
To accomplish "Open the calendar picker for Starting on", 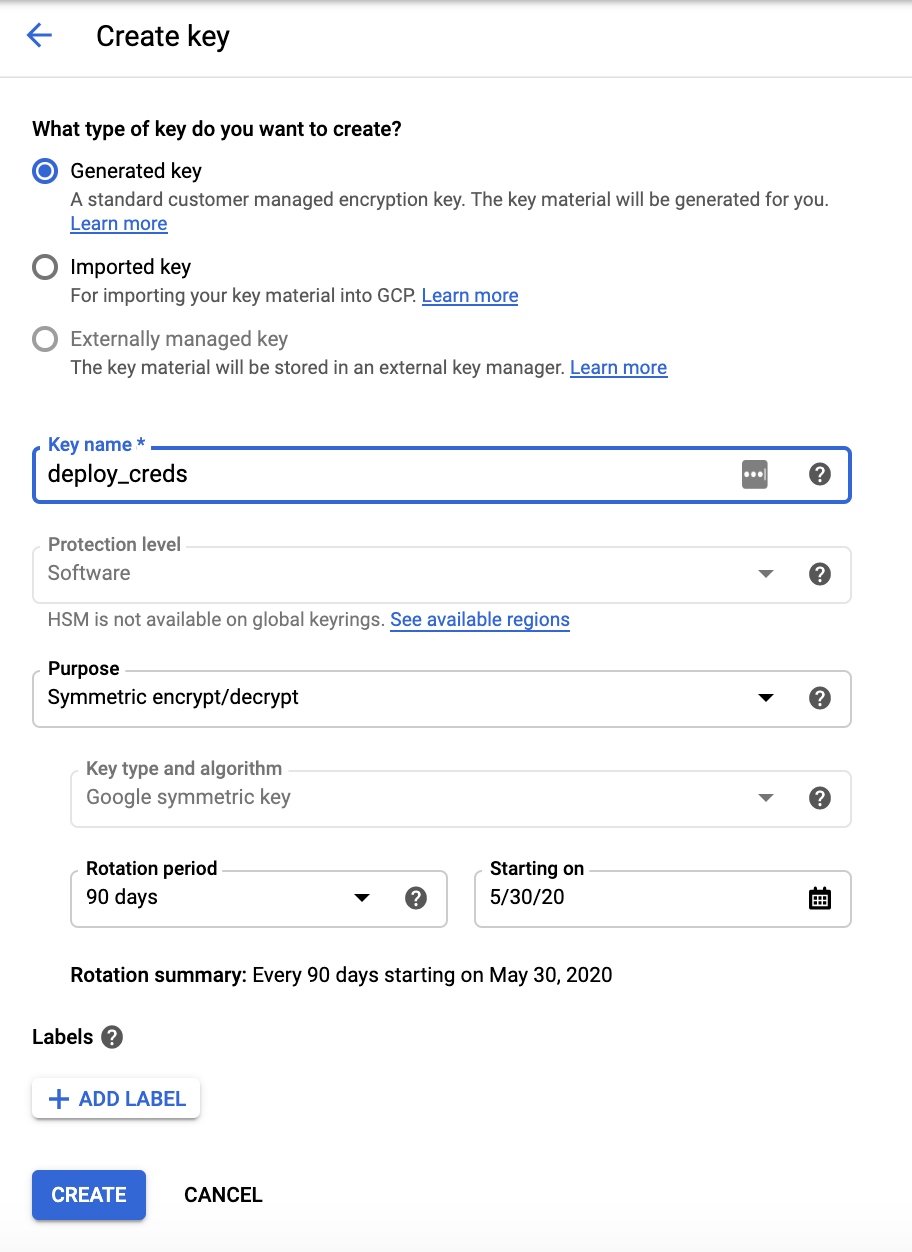I will click(820, 898).
